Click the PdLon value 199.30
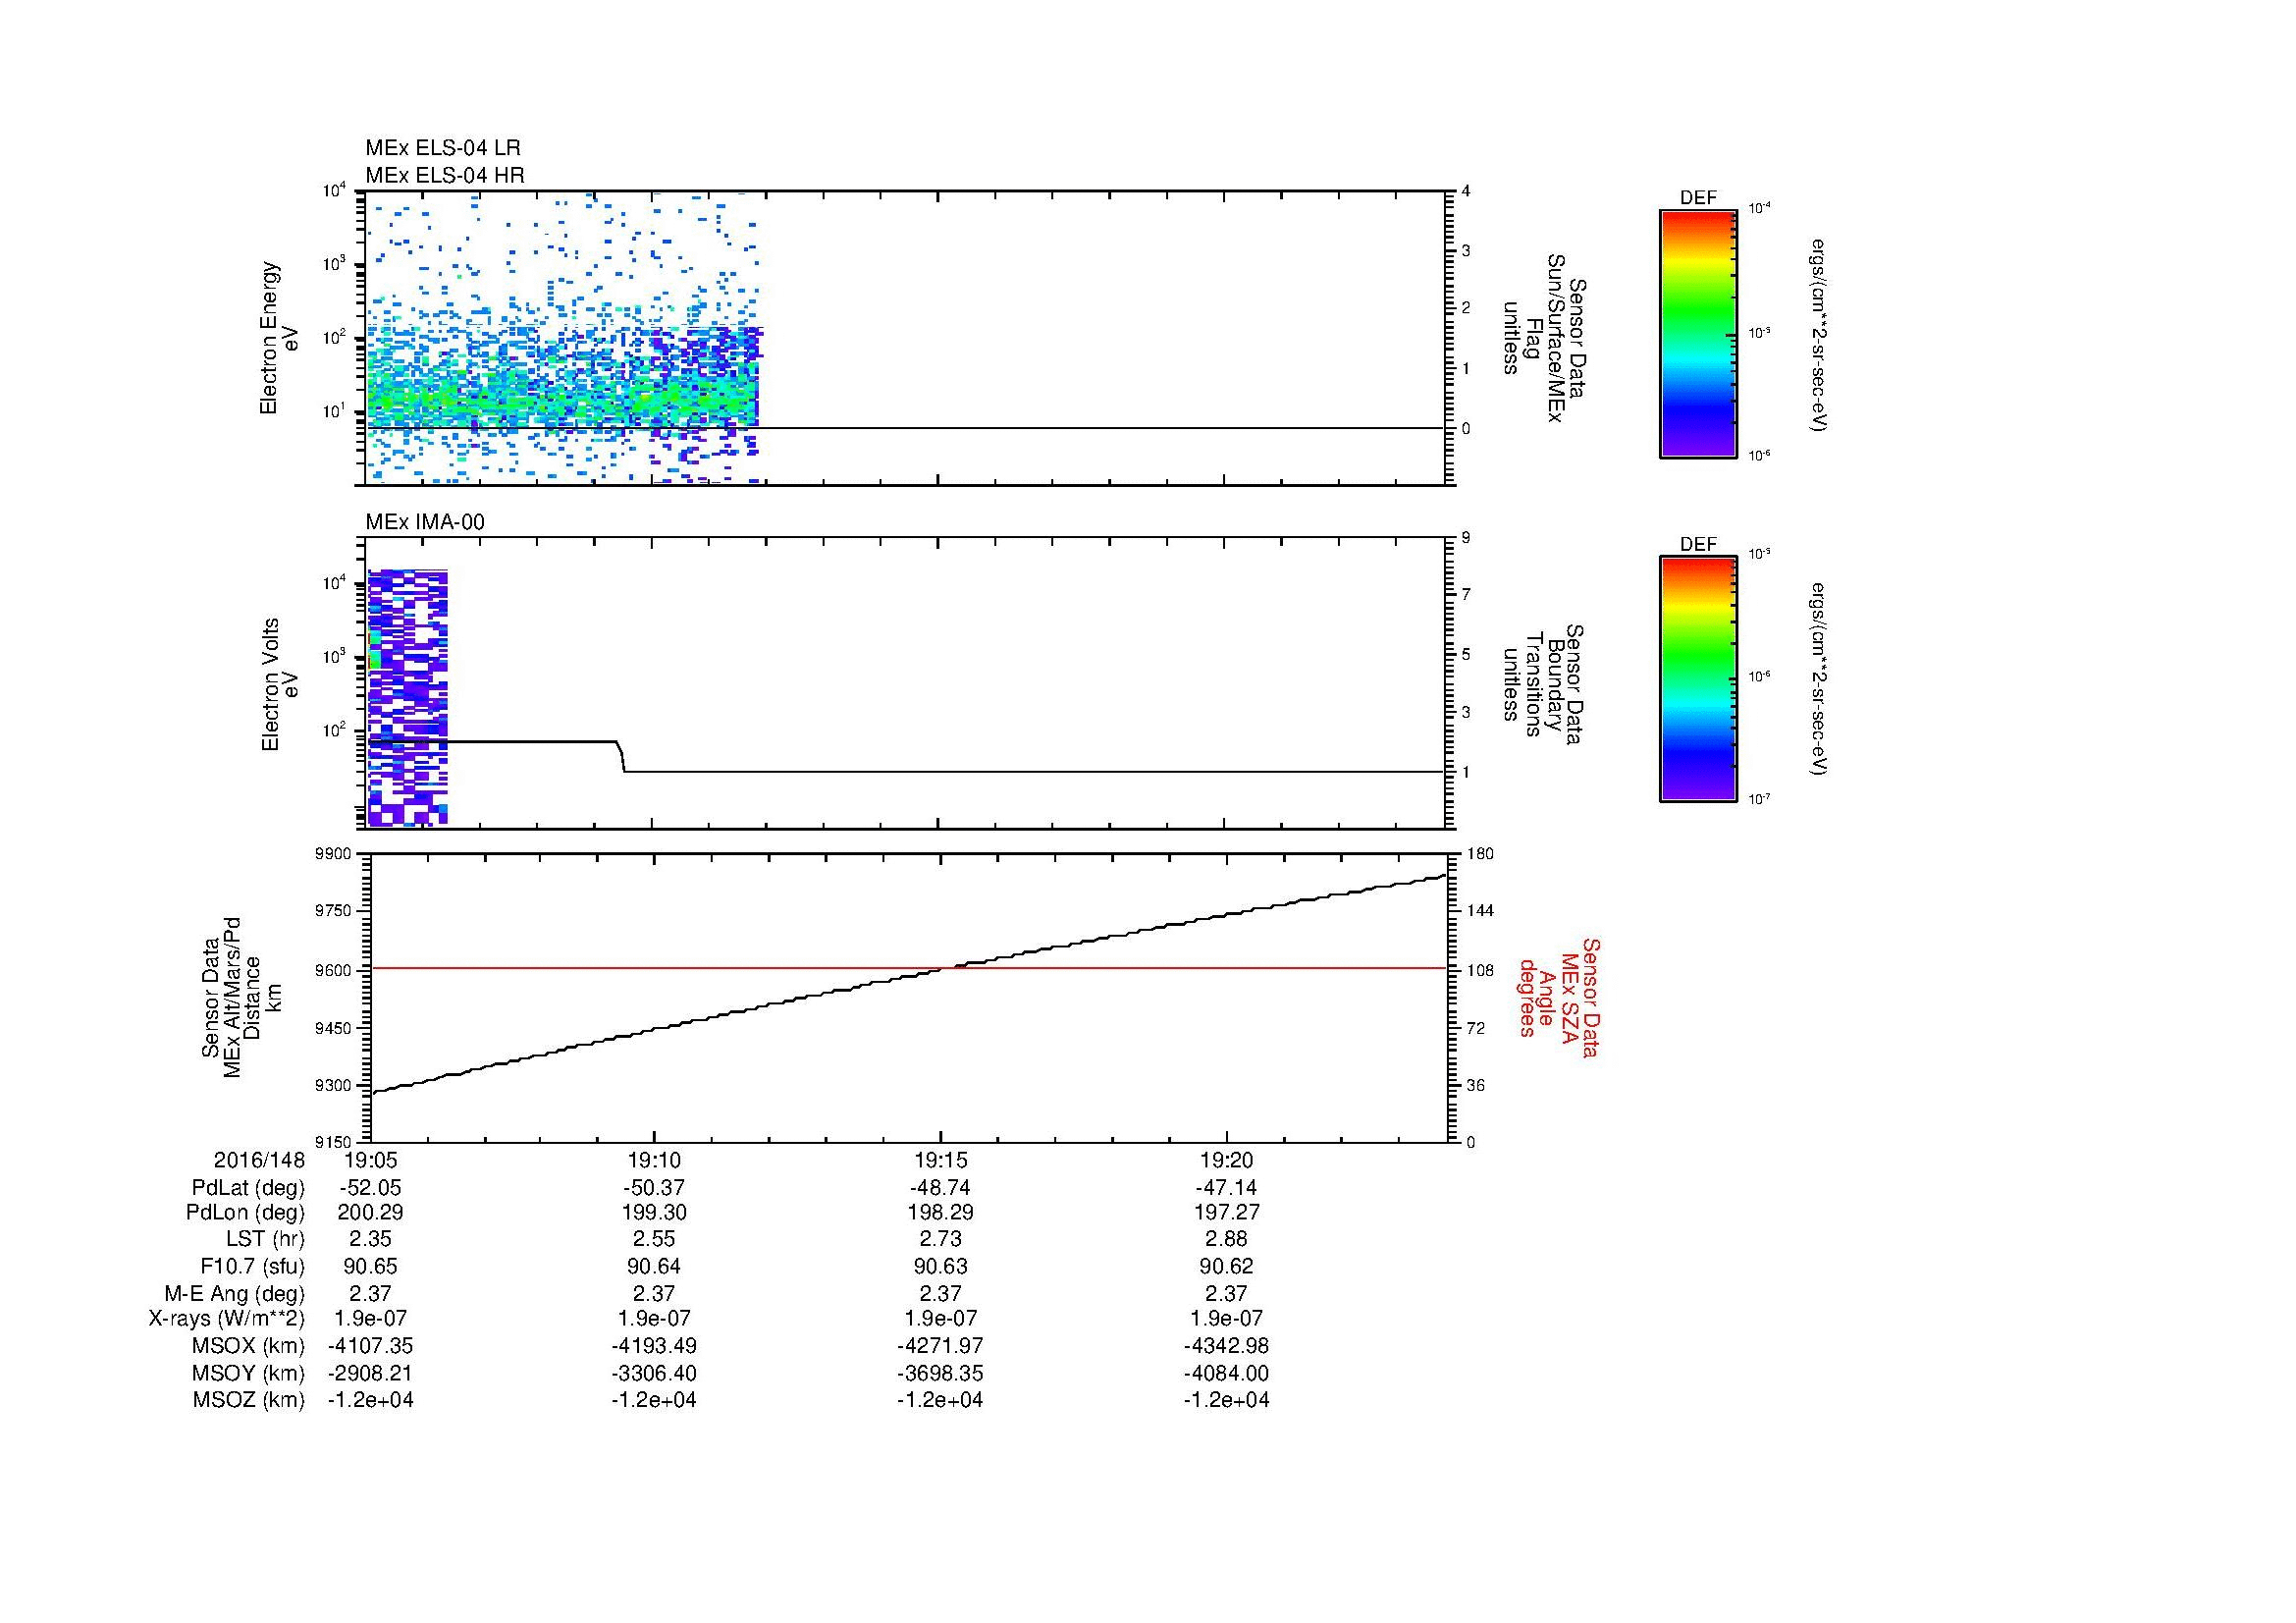Image resolution: width=2296 pixels, height=1623 pixels. 654,1213
